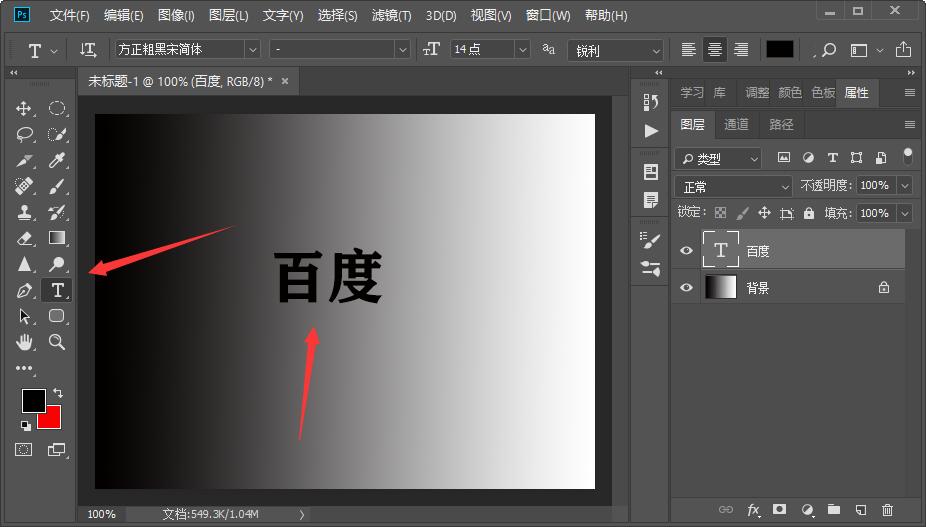Open the red background color picker
926x527 pixels.
pos(52,419)
